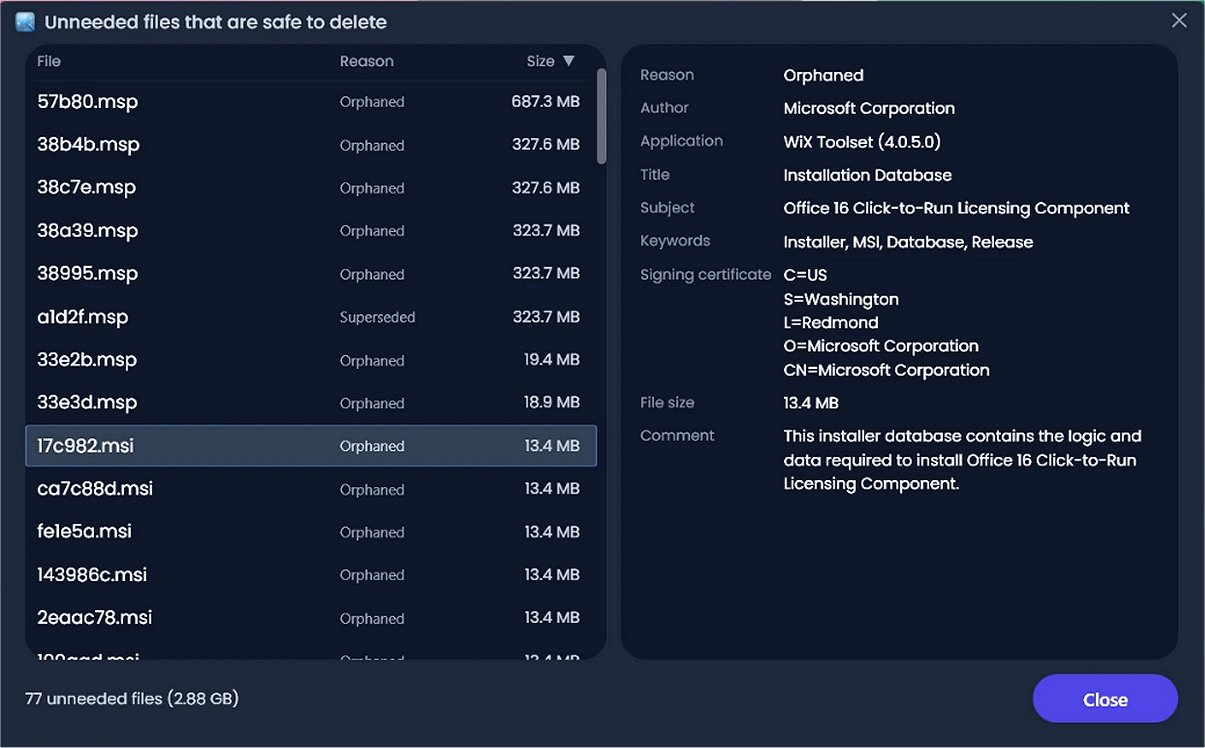The width and height of the screenshot is (1205, 748).
Task: Pick the 38995.msp entry
Action: click(x=311, y=274)
